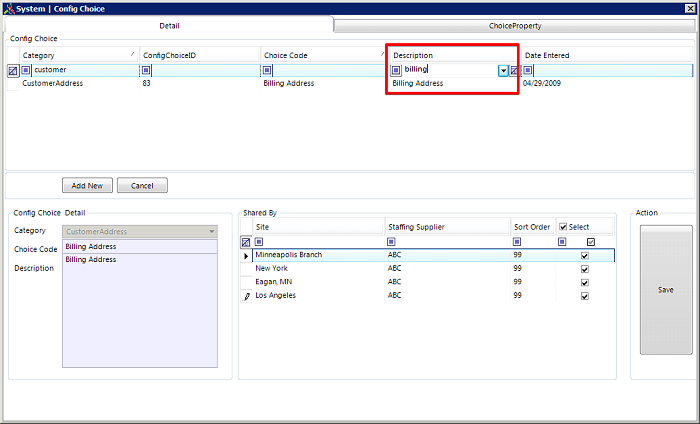Viewport: 700px width, 424px height.
Task: Click the Category filter field containing customer
Action: (x=85, y=70)
